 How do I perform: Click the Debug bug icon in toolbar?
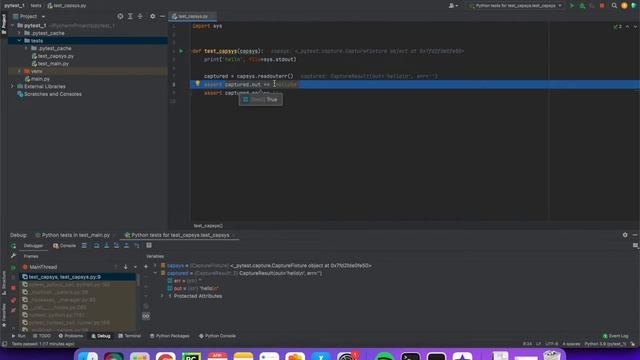(x=582, y=6)
